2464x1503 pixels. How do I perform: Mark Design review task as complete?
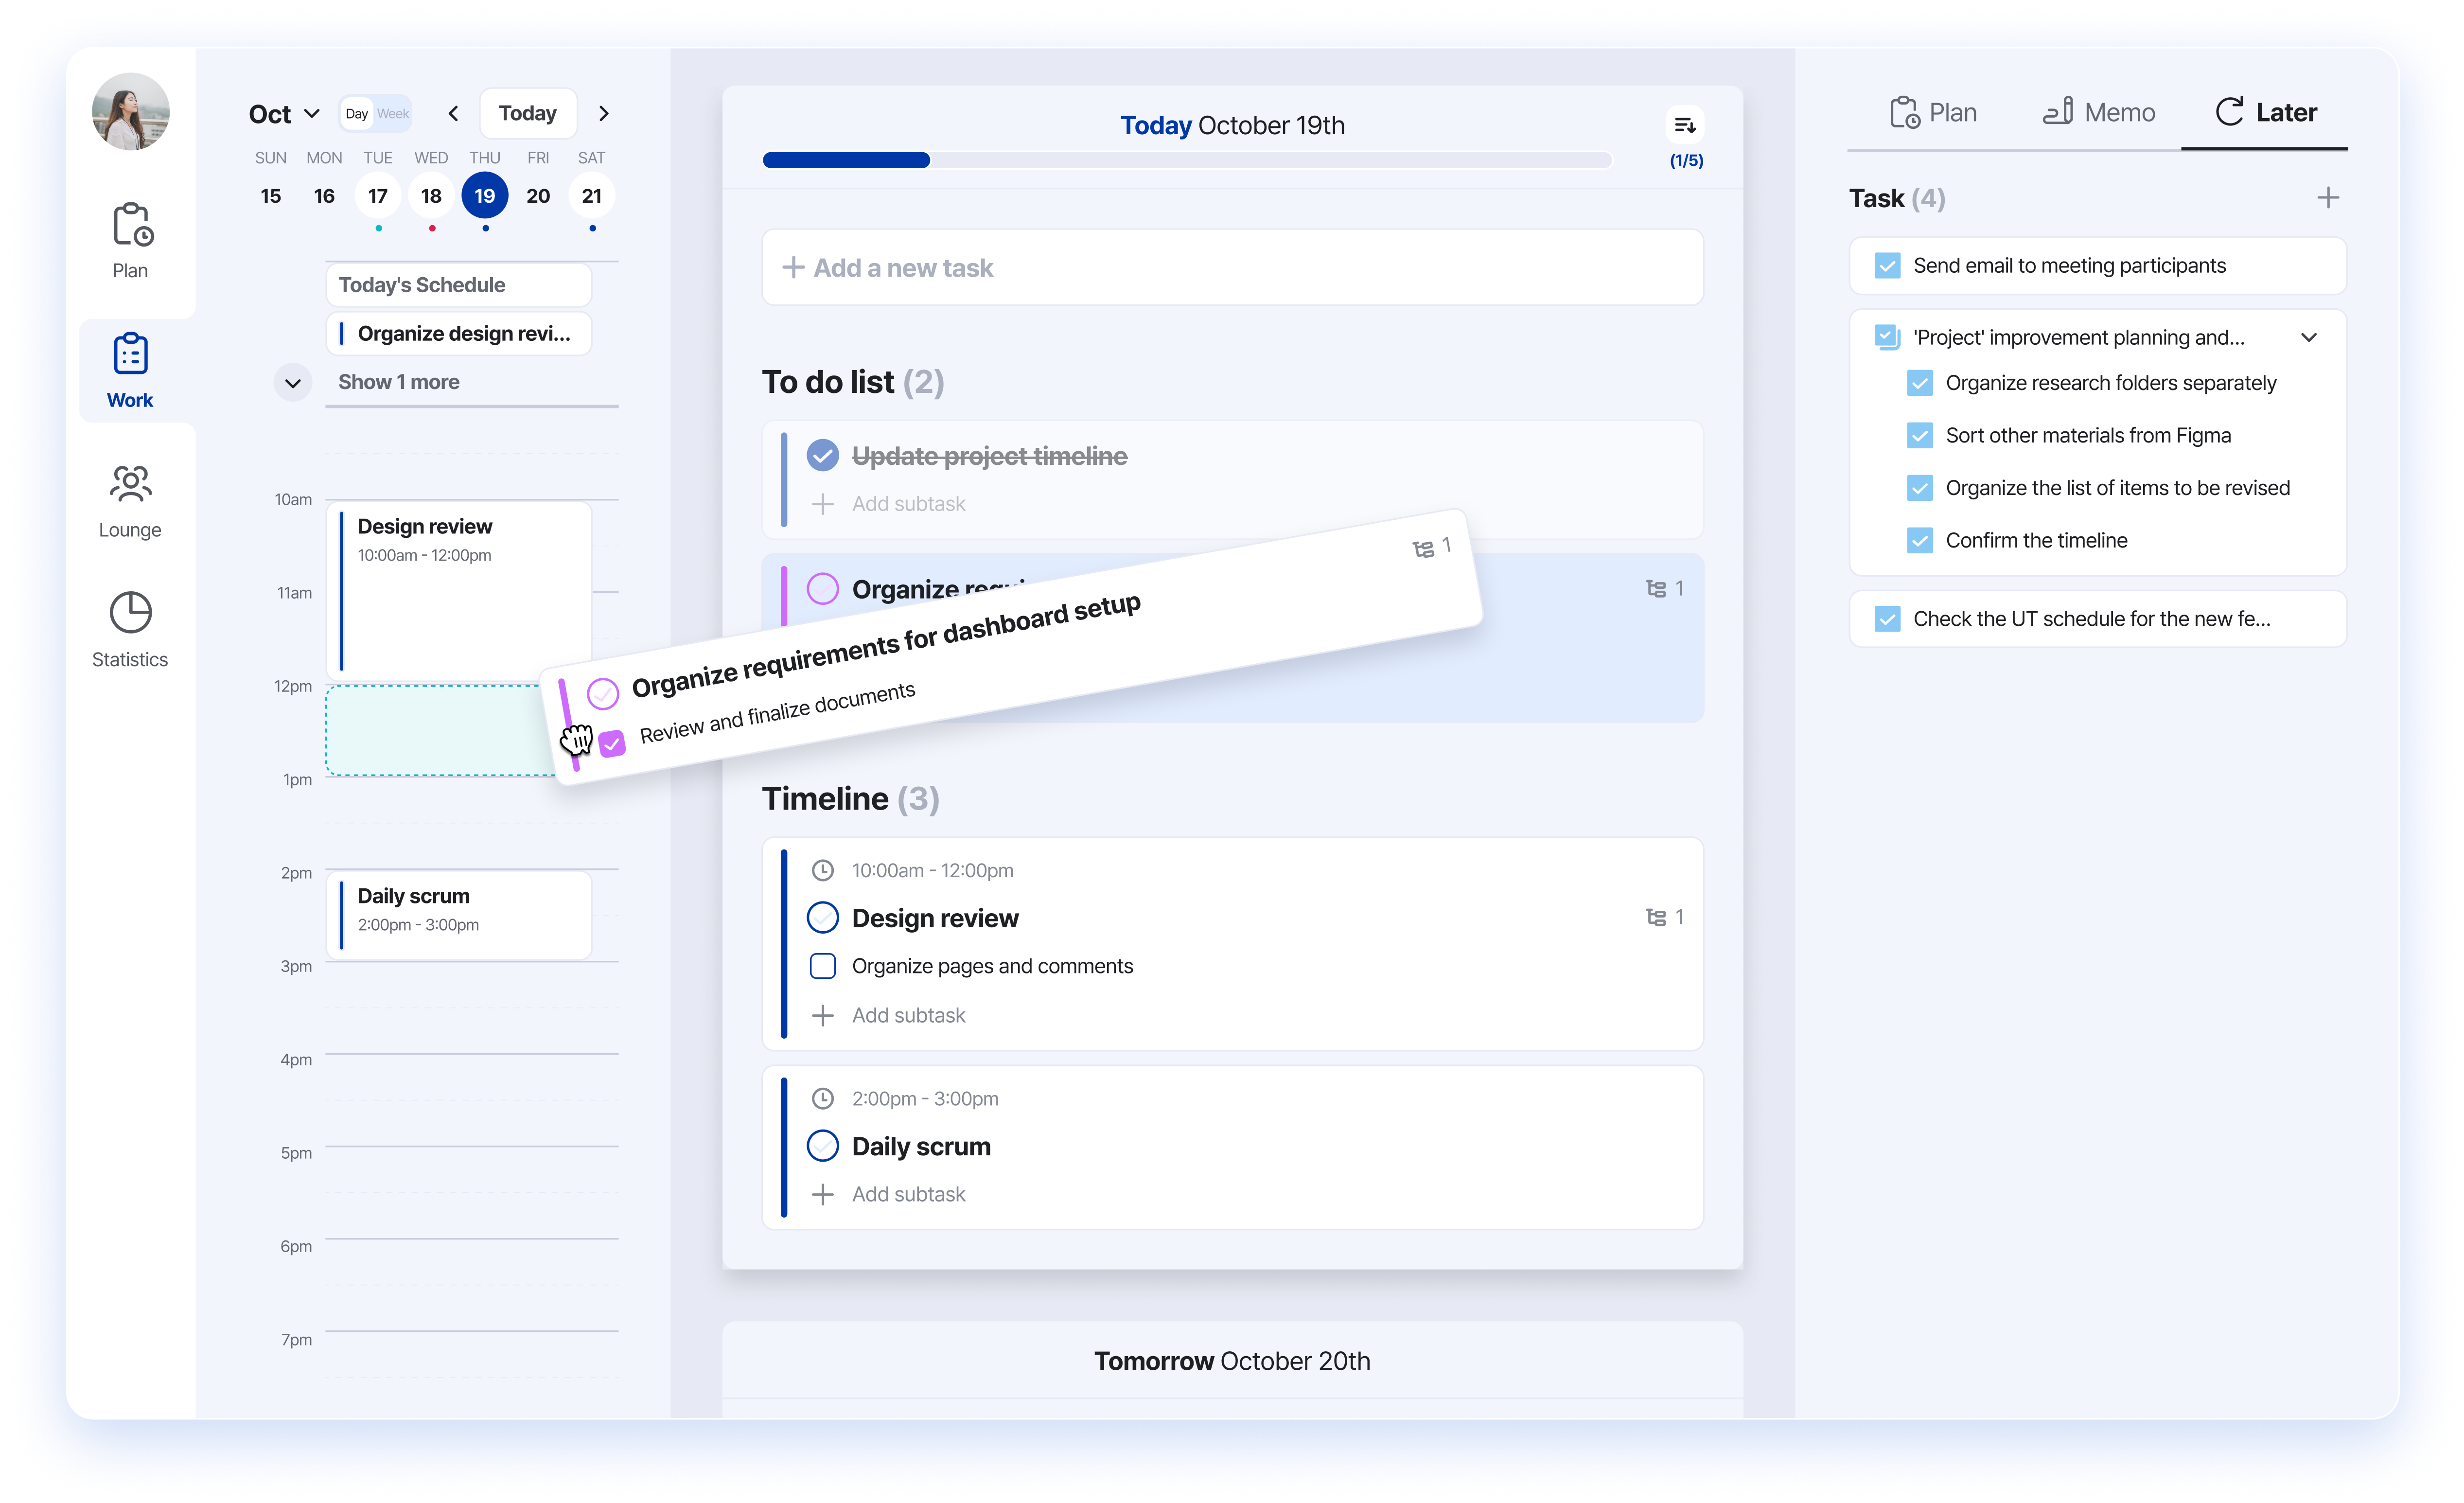point(823,917)
